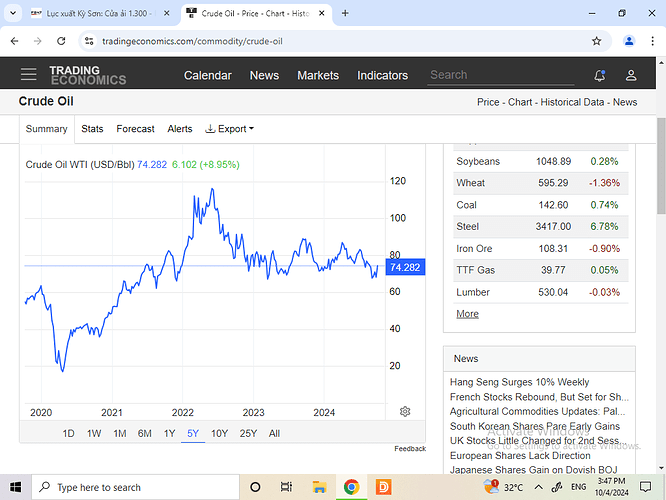Viewport: 666px width, 500px height.
Task: Select the 25Y chart range
Action: coord(248,433)
